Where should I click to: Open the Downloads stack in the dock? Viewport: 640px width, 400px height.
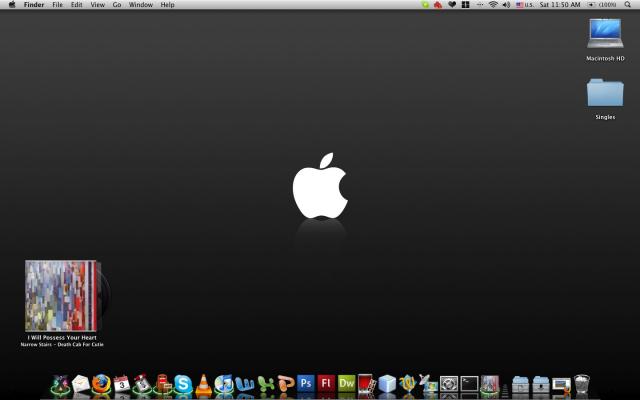coord(541,384)
